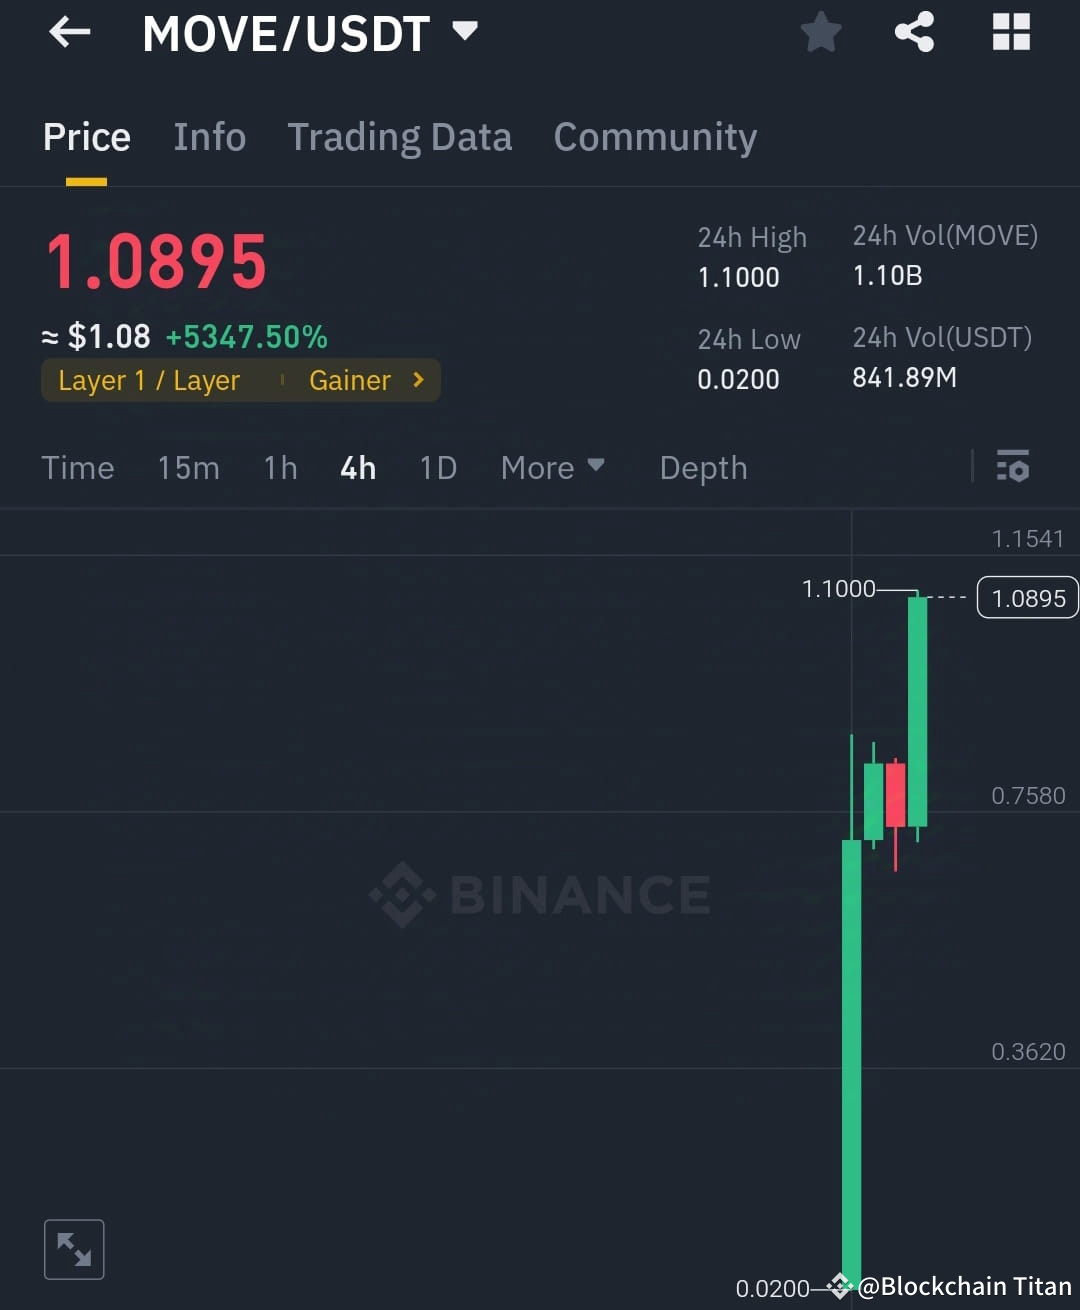Open the More timeframe dropdown
The image size is (1080, 1310).
point(552,467)
